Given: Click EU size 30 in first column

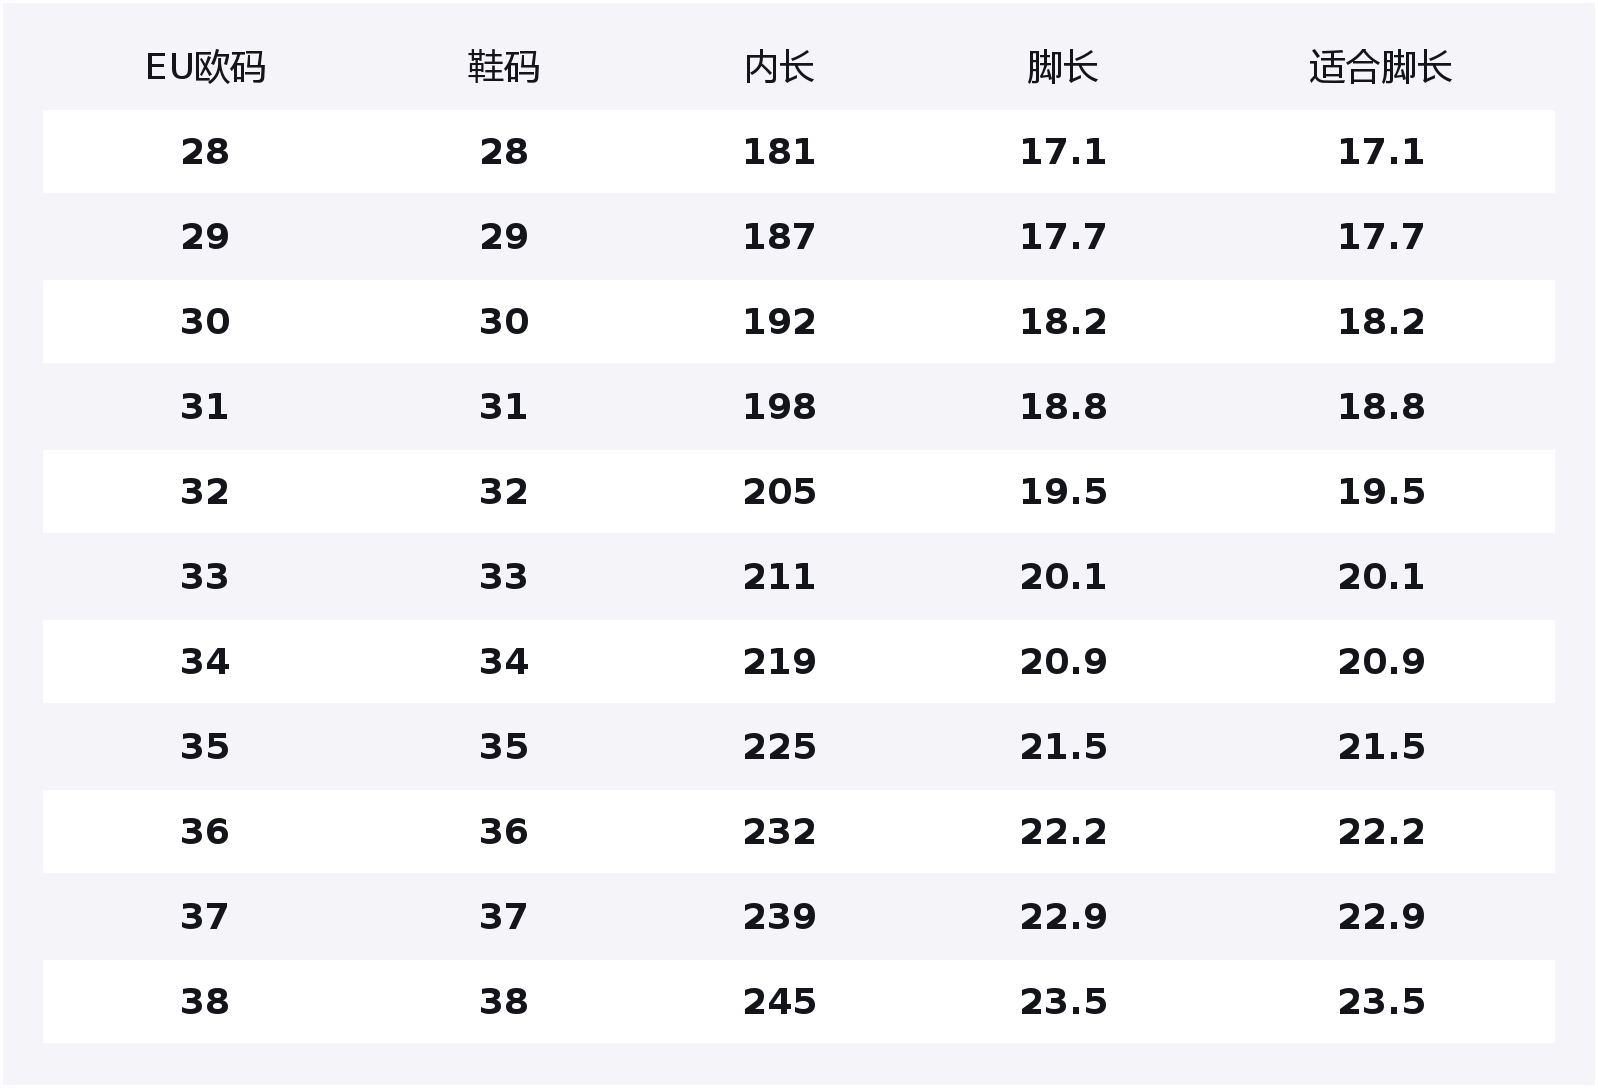Looking at the screenshot, I should pyautogui.click(x=205, y=322).
